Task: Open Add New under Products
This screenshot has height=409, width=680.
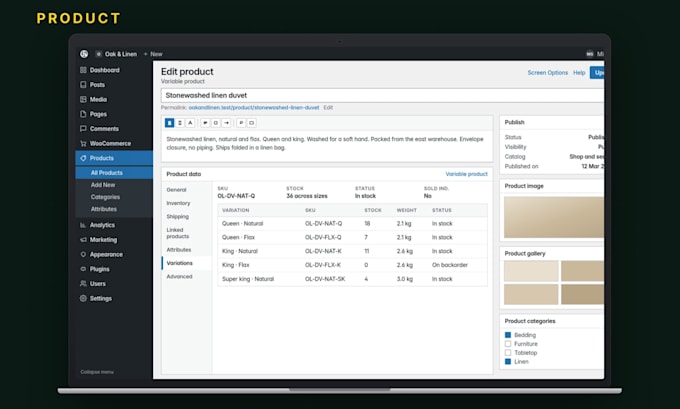Action: [x=103, y=185]
